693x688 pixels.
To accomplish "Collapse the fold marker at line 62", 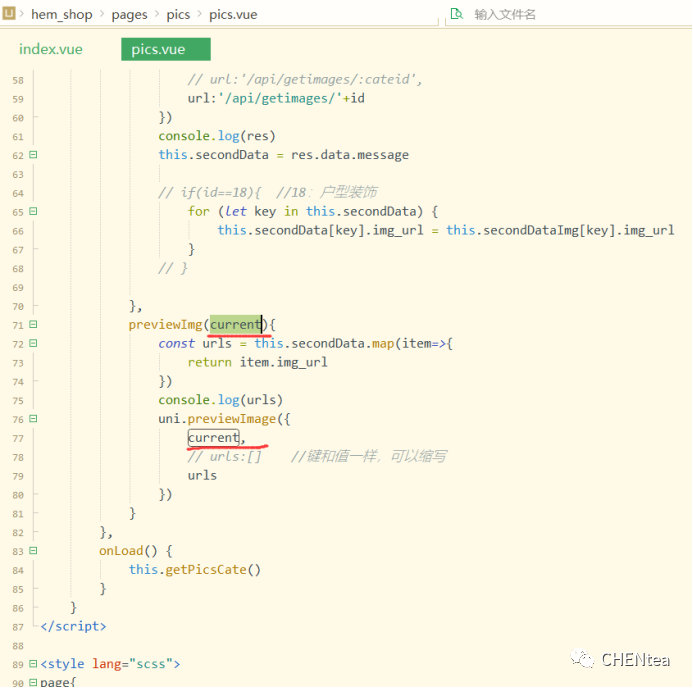I will click(x=33, y=155).
